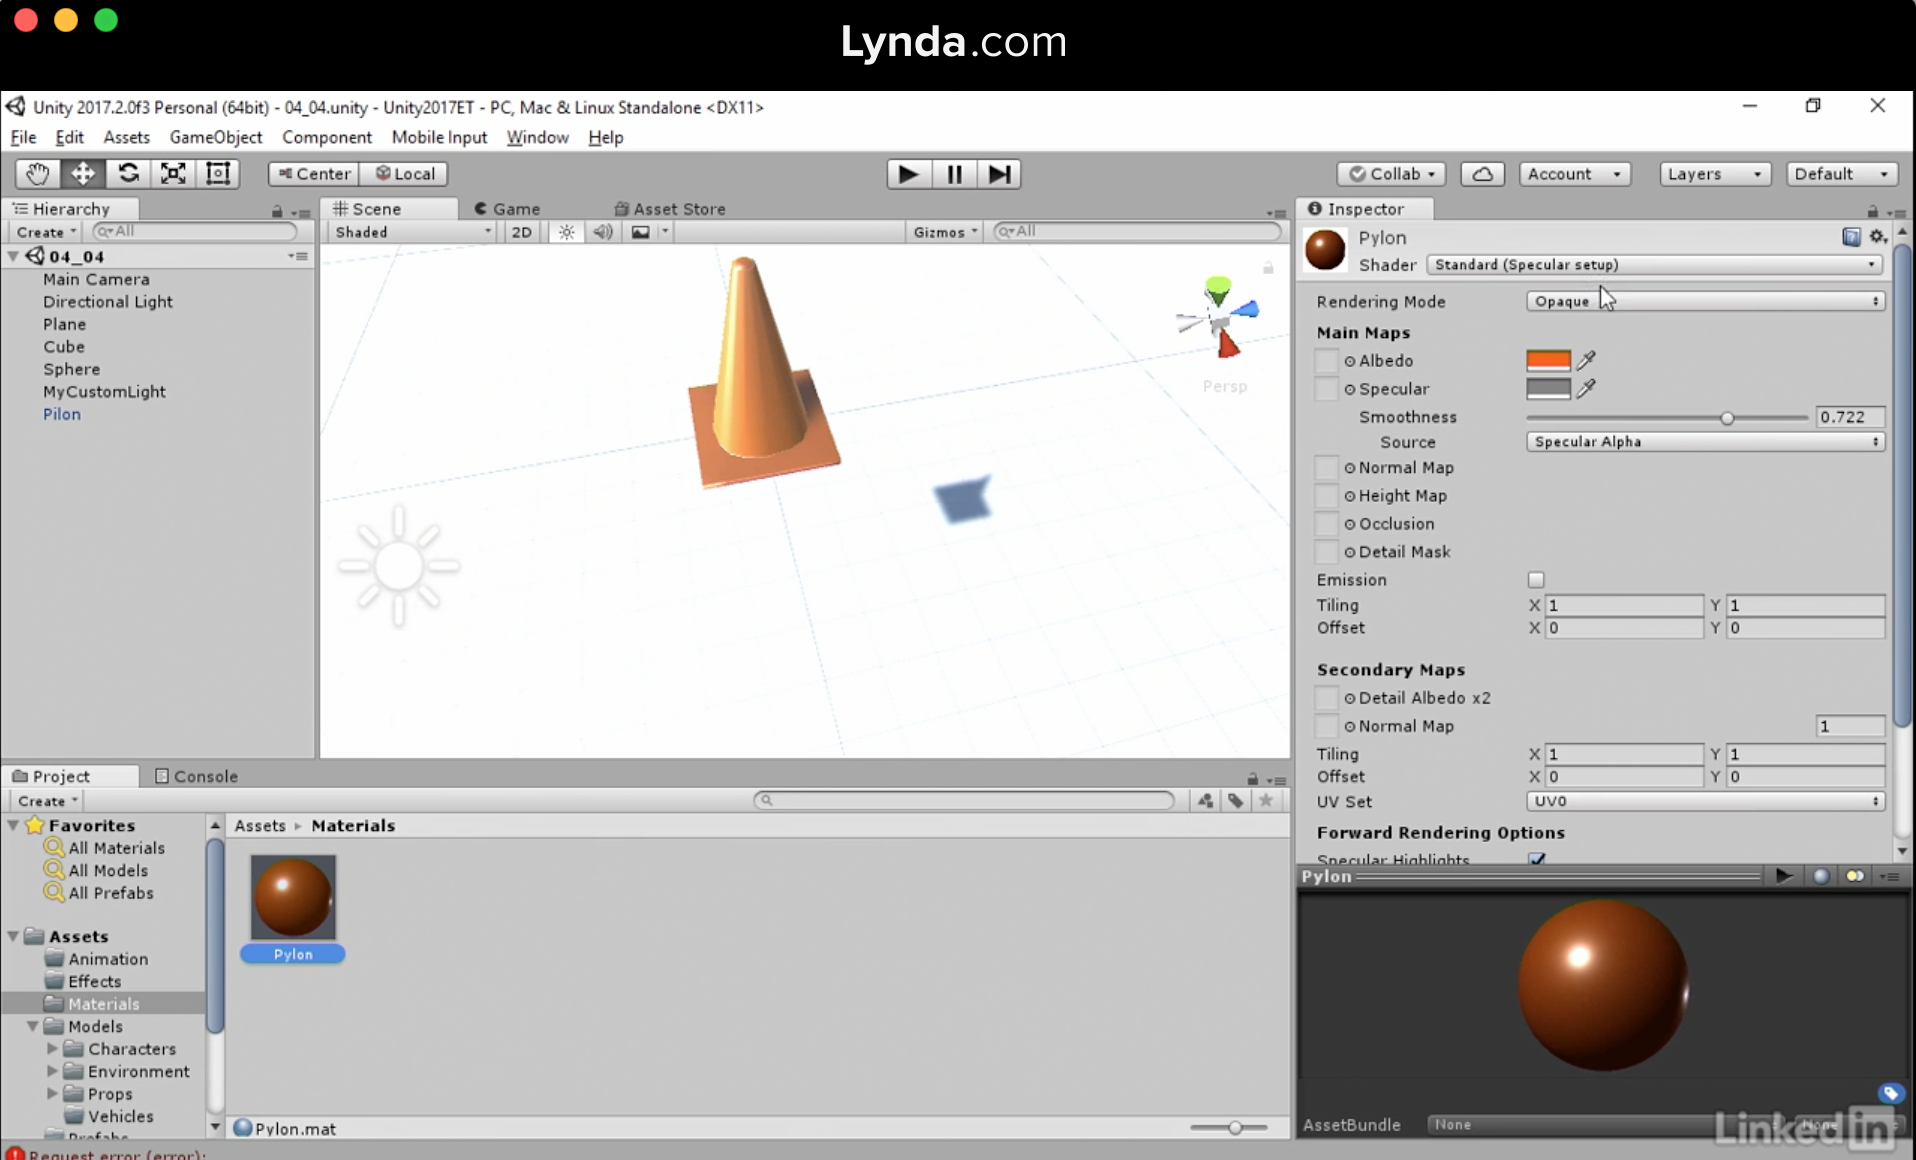Open the Account dropdown
Screen dimensions: 1916x1160
pos(1574,174)
